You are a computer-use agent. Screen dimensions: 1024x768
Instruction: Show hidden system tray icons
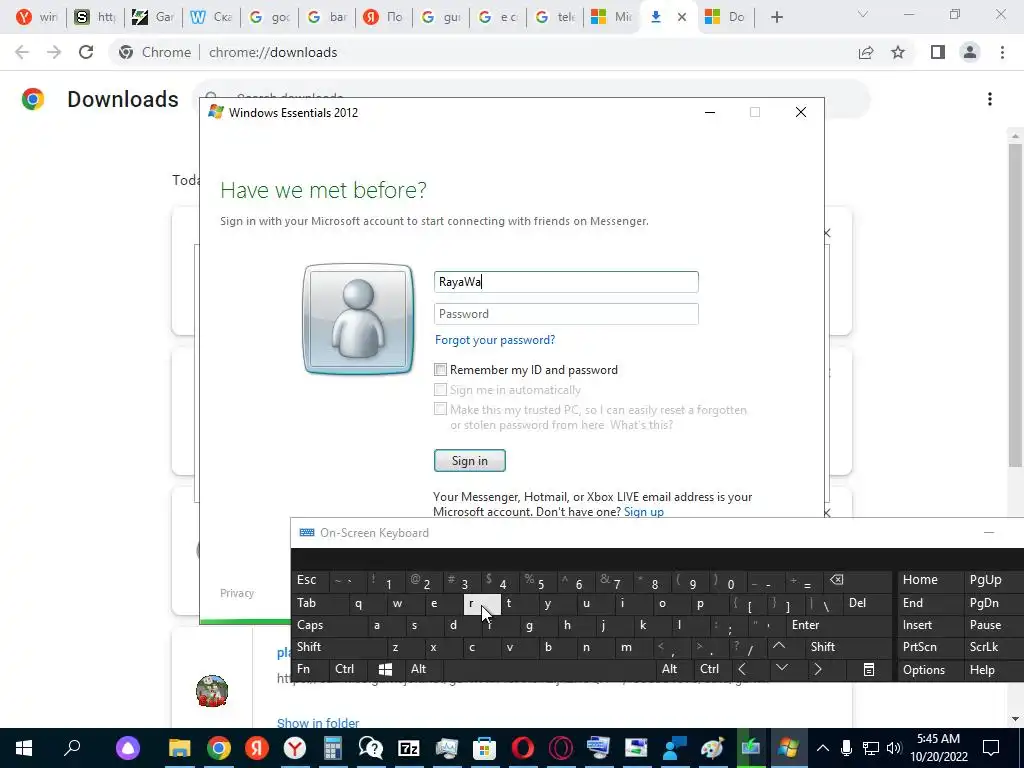coord(823,748)
